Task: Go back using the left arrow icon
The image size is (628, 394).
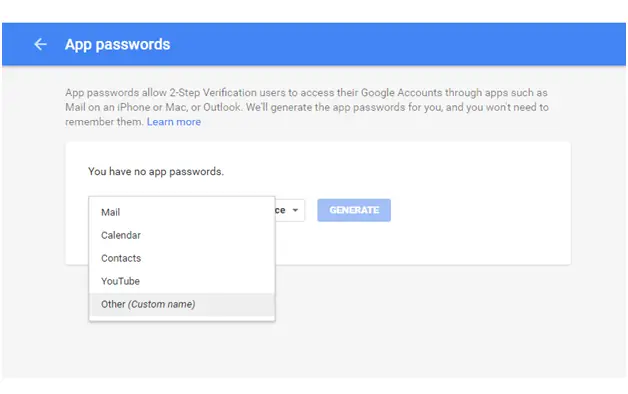Action: click(x=40, y=44)
